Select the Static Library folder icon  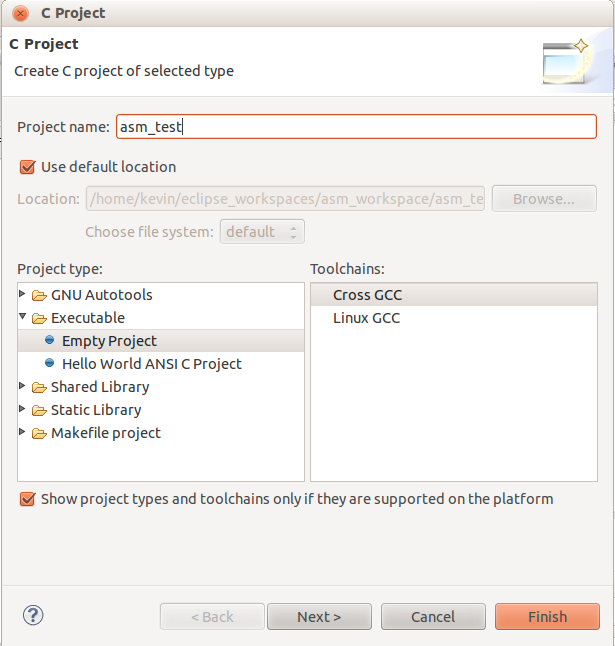[39, 410]
